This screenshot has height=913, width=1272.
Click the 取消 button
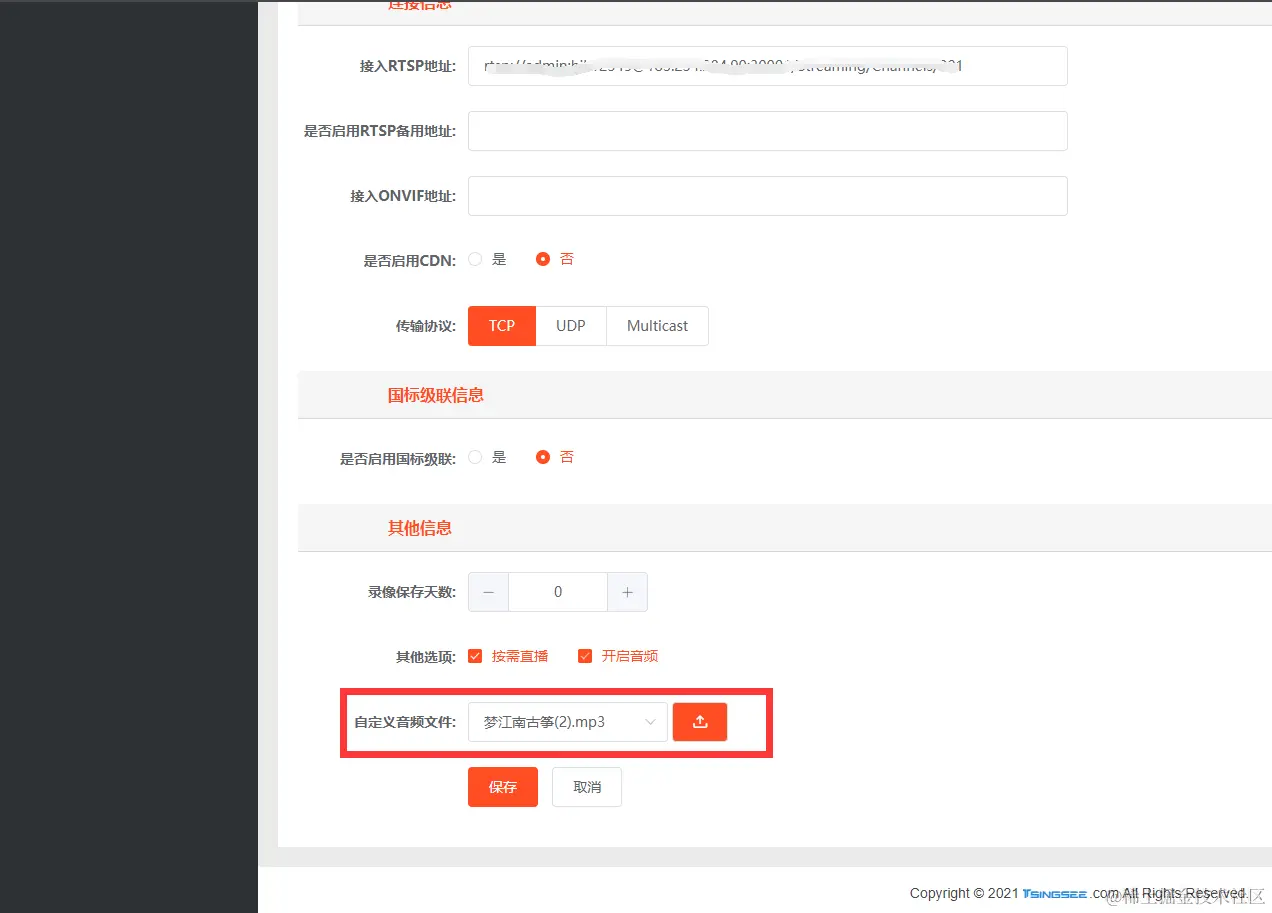point(587,787)
